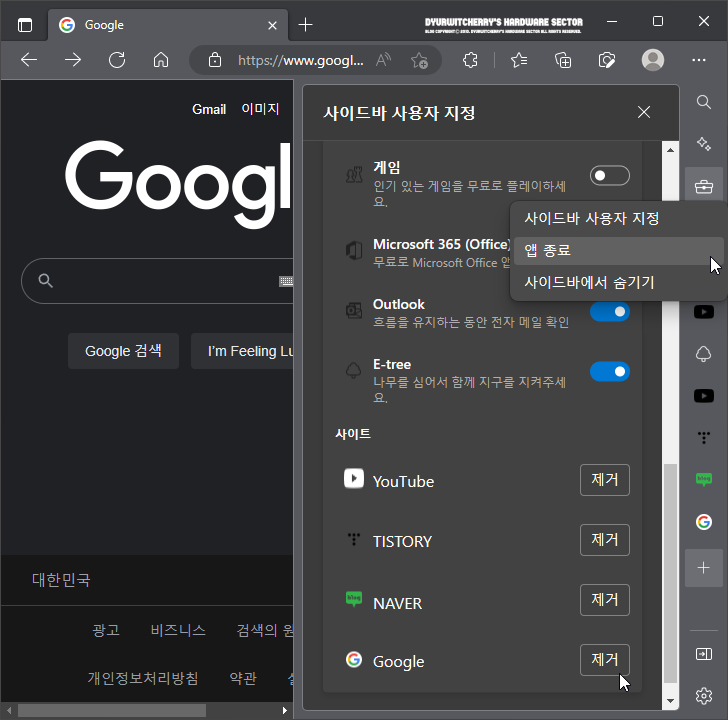Image resolution: width=728 pixels, height=720 pixels.
Task: Choose 앱 종료 from the context menu
Action: [x=618, y=251]
